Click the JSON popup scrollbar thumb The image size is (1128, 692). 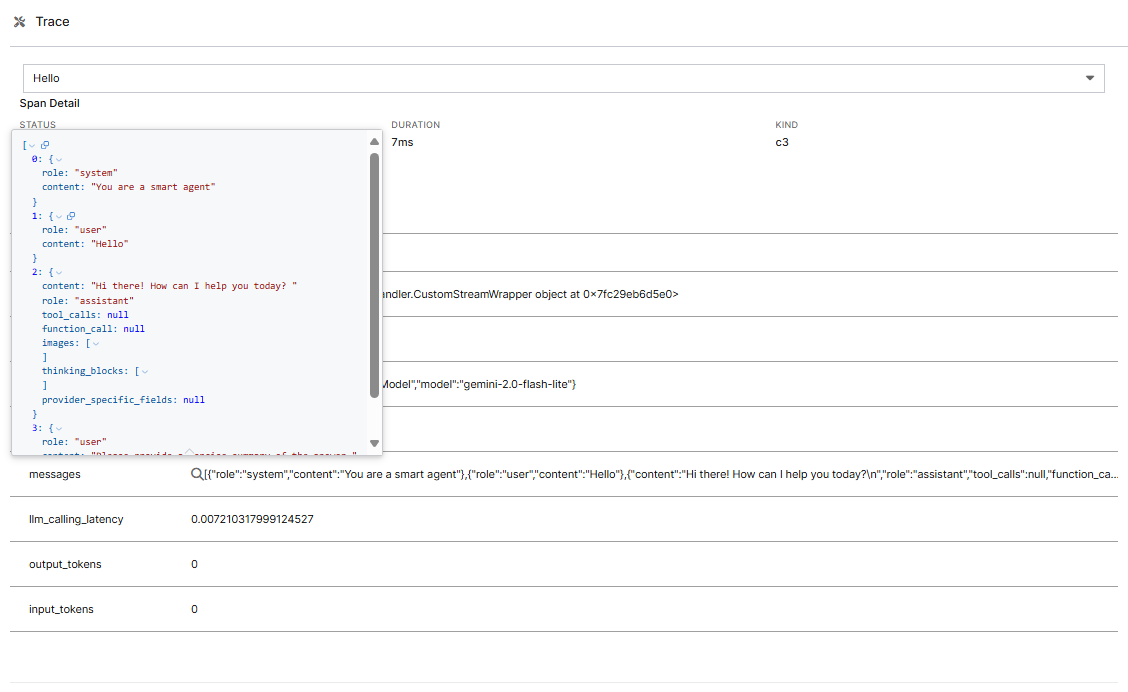(x=374, y=270)
